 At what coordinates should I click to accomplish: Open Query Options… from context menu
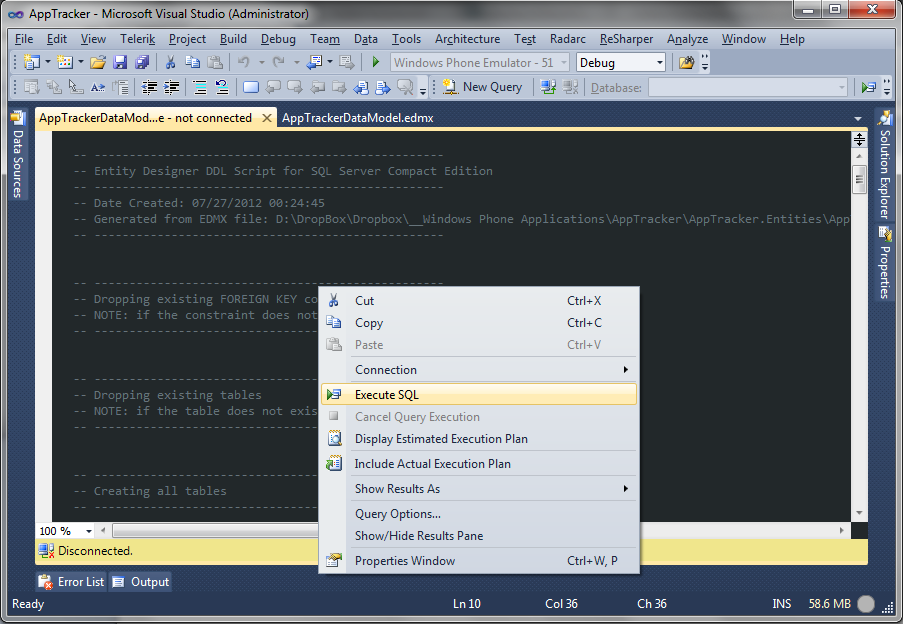pyautogui.click(x=479, y=514)
